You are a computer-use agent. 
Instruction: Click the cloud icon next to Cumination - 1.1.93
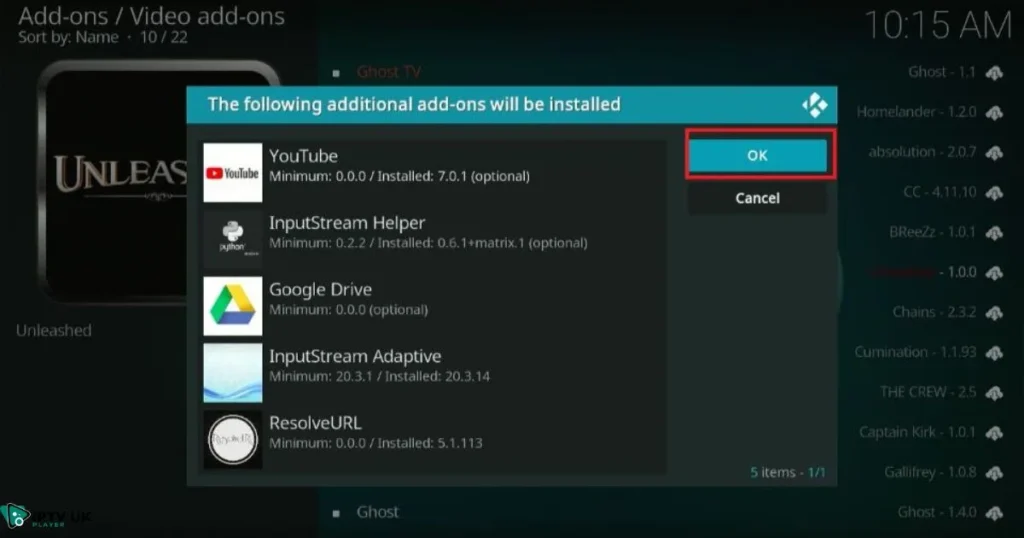point(994,353)
